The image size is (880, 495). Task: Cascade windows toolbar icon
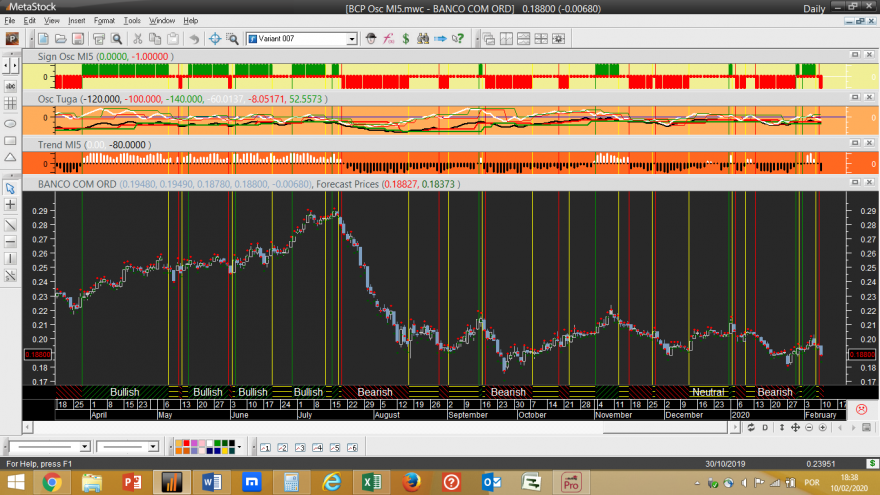[489, 39]
